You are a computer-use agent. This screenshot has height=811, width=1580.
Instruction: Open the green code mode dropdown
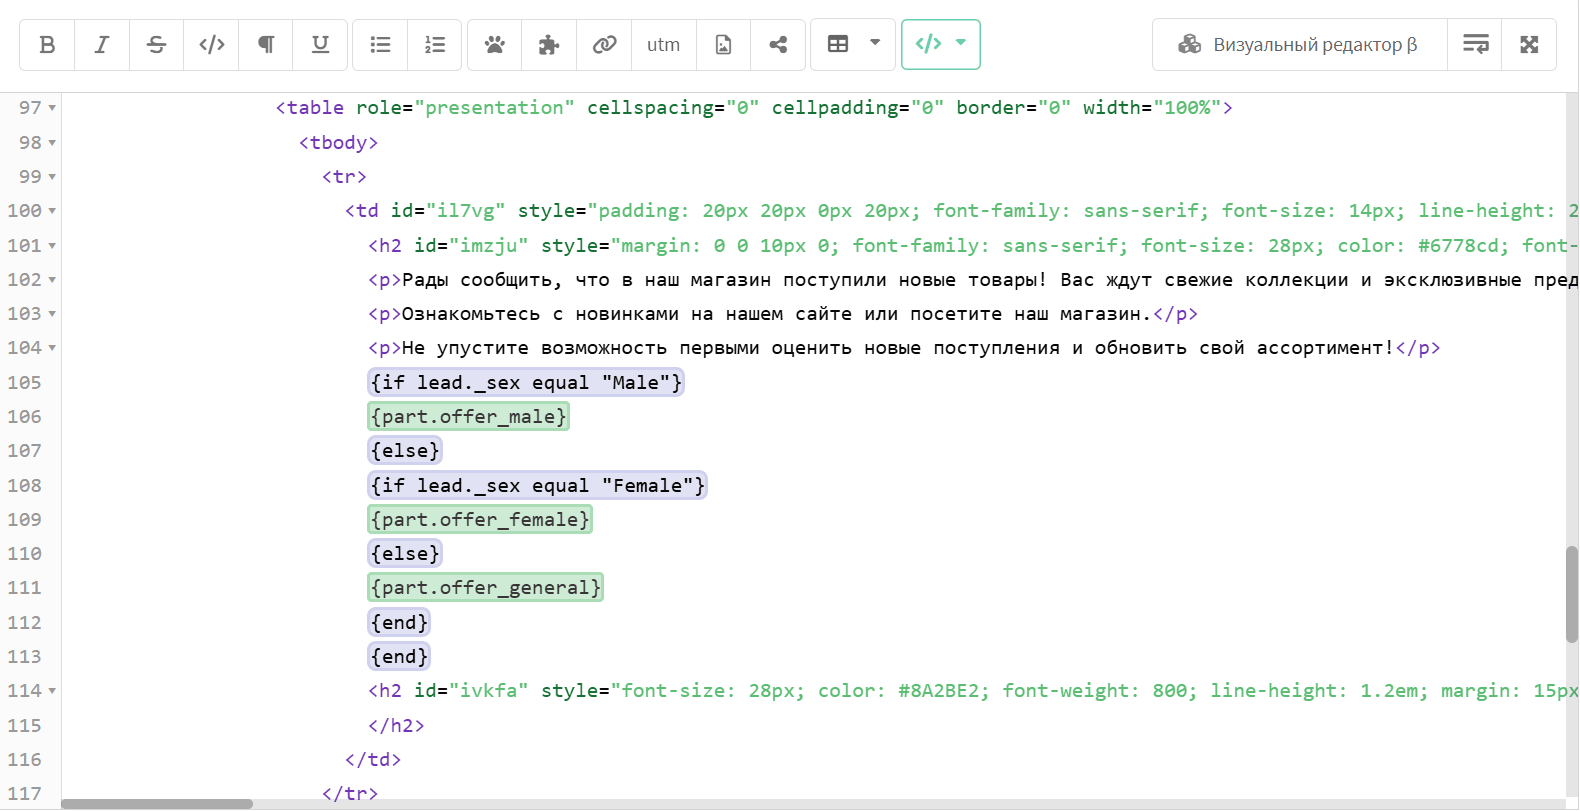pos(941,44)
